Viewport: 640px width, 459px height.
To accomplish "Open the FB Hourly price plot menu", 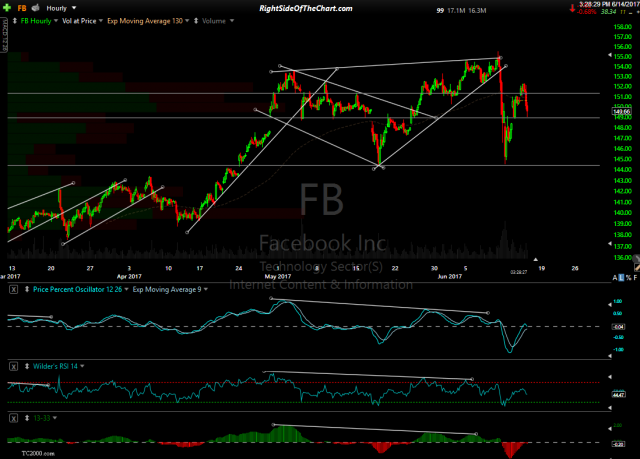I will point(39,21).
